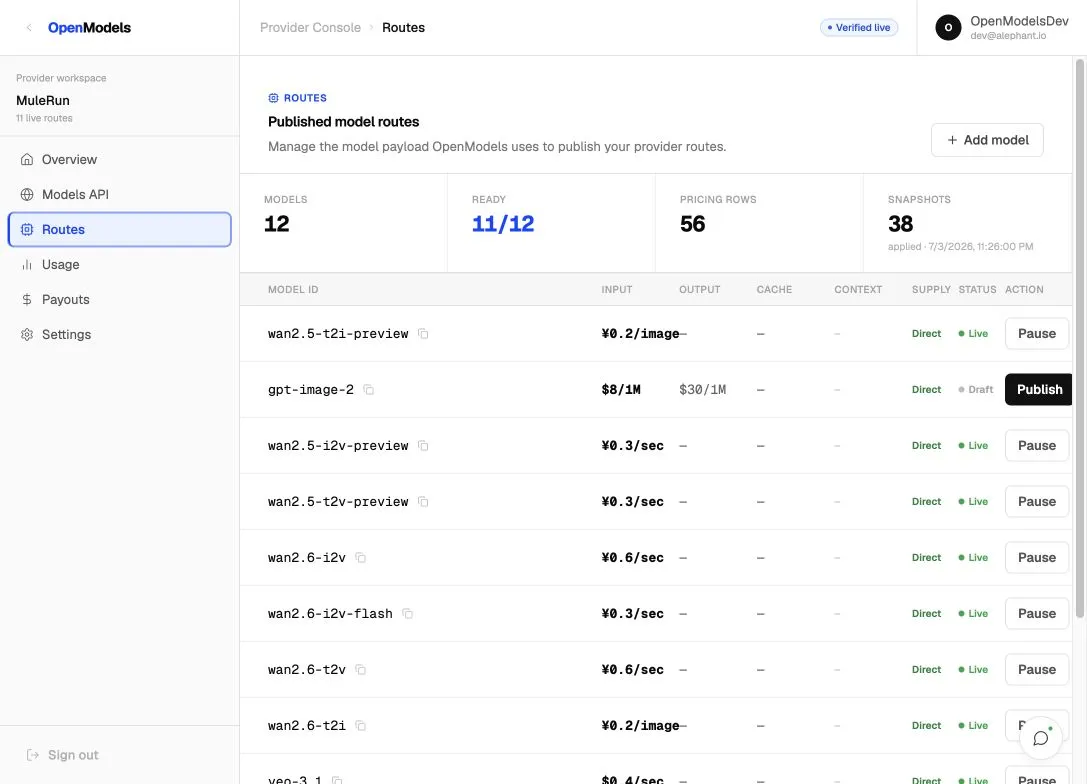
Task: Copy the wan2.5-t2i-preview model ID
Action: [x=423, y=333]
